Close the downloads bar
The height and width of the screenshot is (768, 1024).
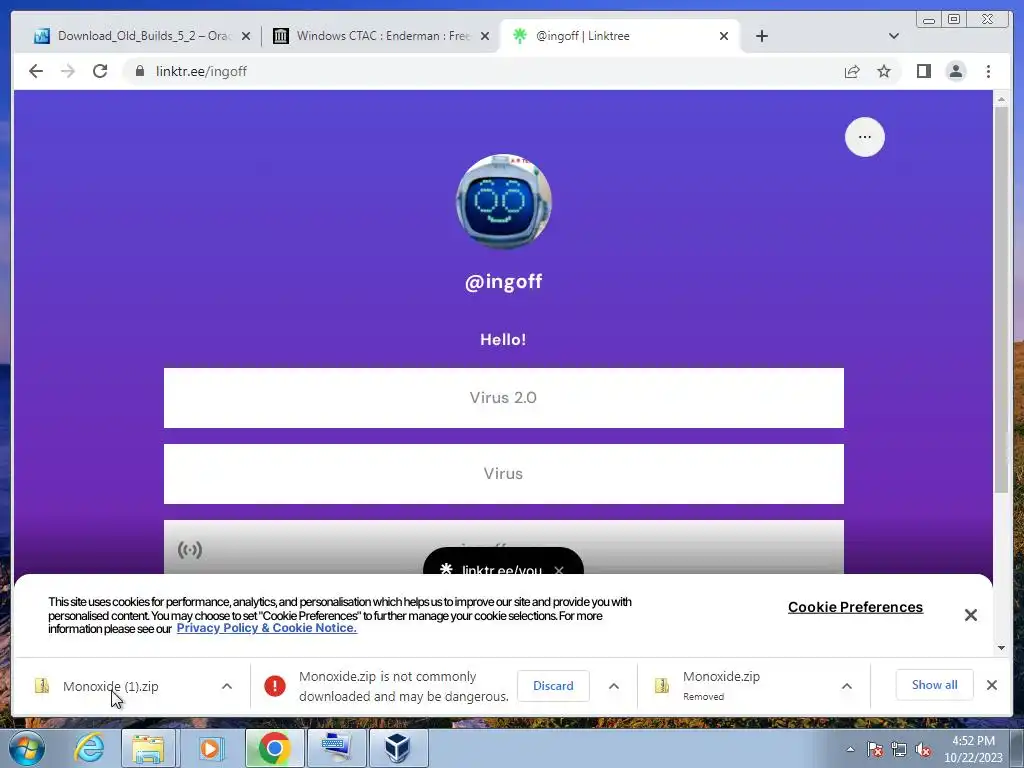point(991,685)
